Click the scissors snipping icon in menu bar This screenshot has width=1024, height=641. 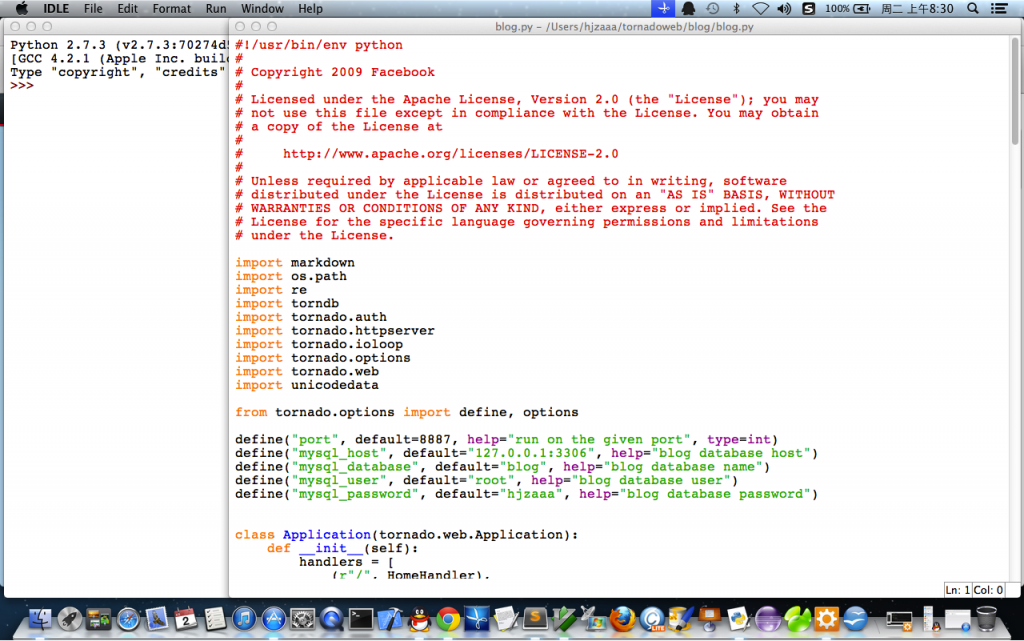[663, 8]
